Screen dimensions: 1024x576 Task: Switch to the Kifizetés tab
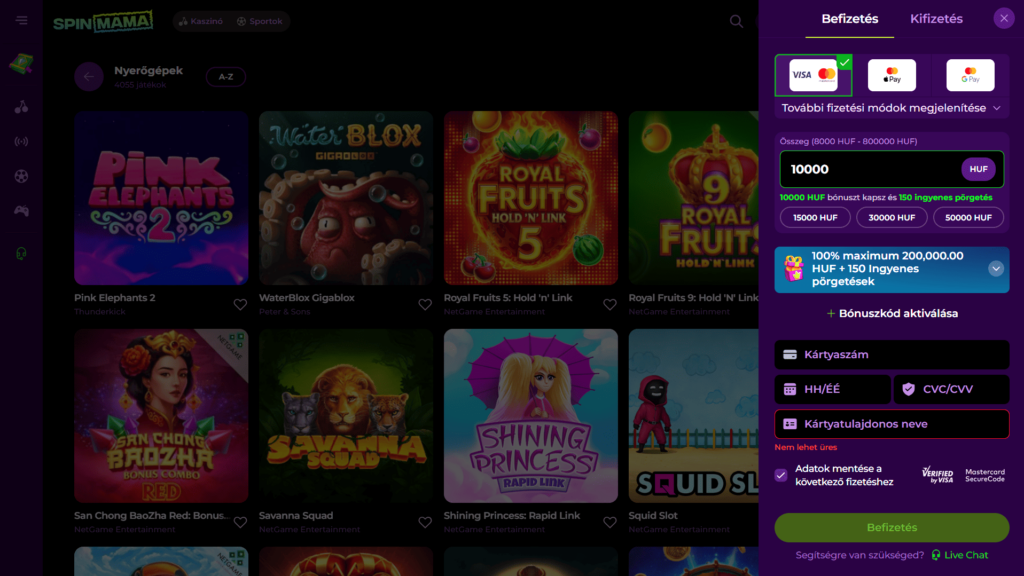click(936, 19)
